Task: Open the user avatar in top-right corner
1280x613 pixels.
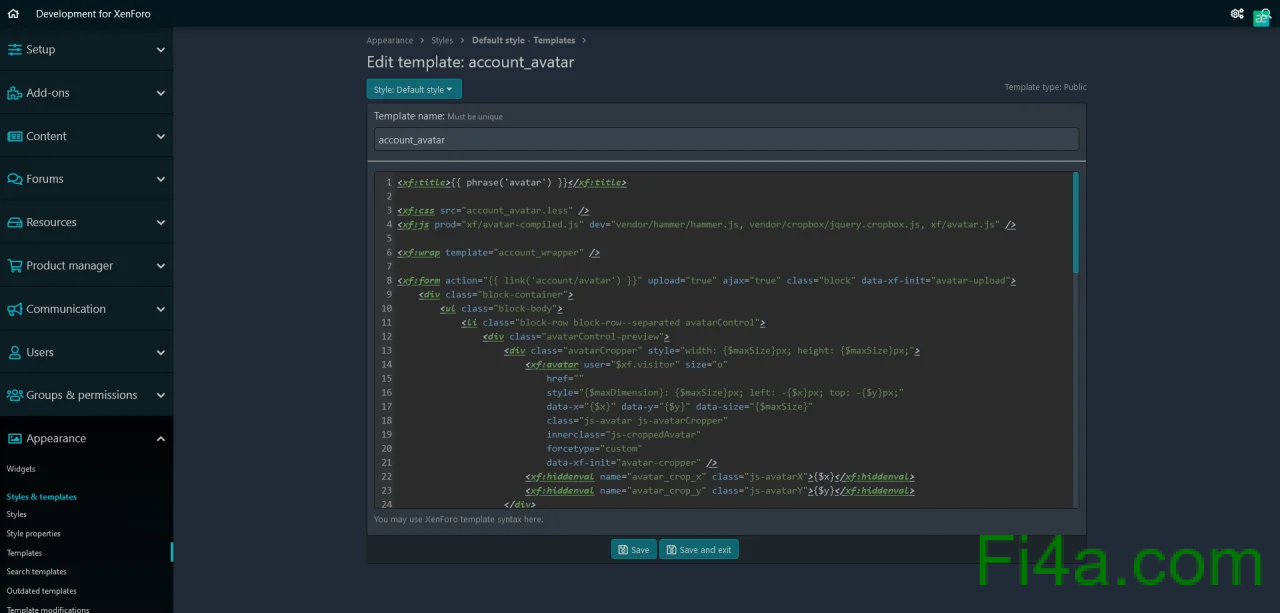Action: coord(1261,17)
